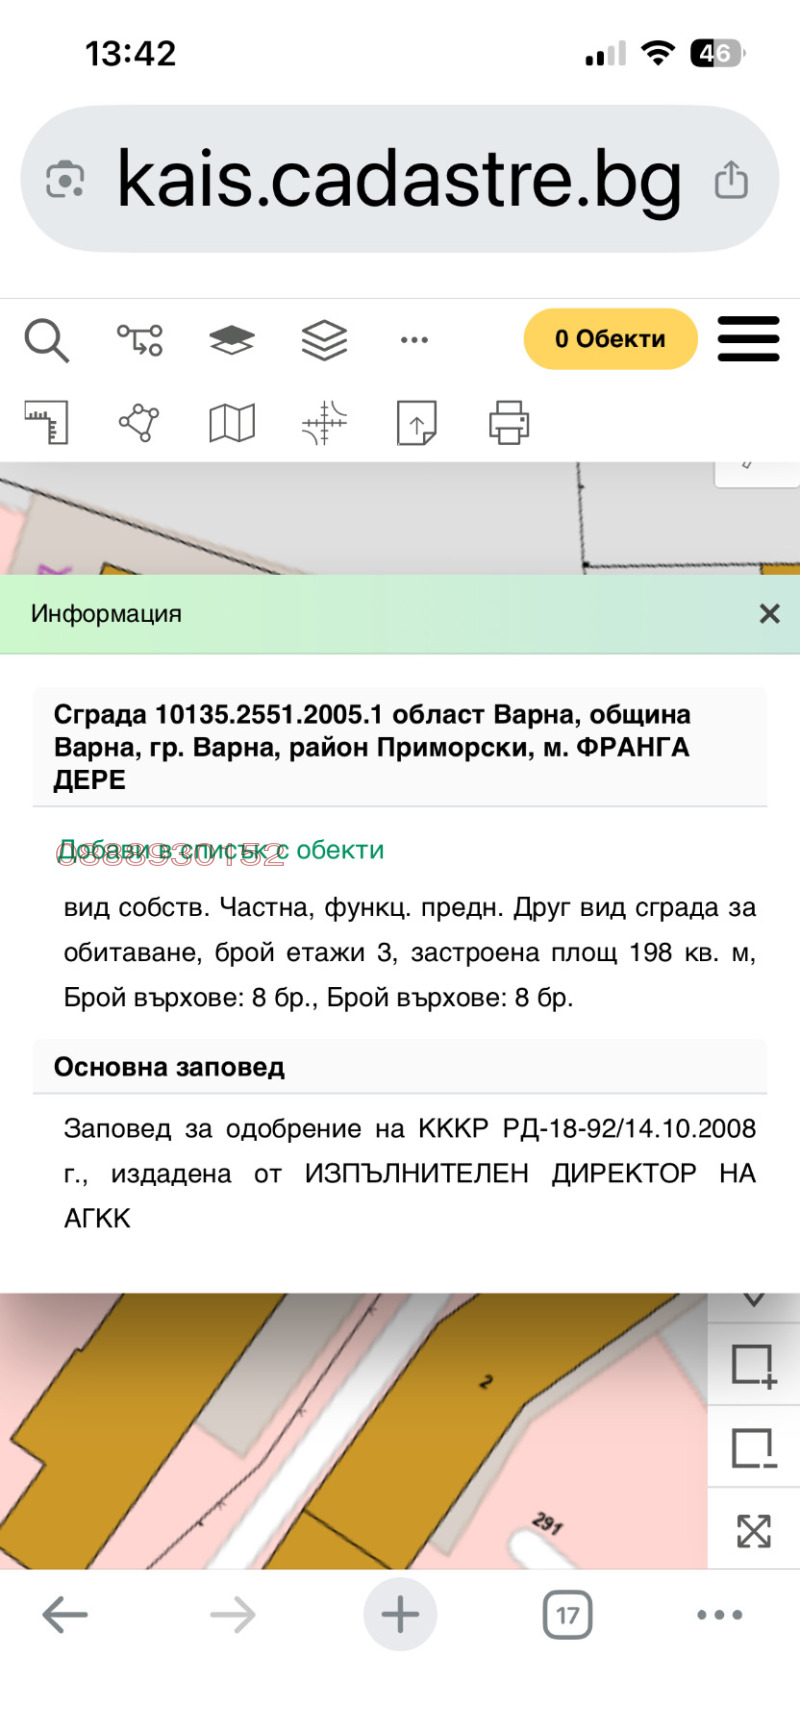The image size is (800, 1730).
Task: Close the Информация panel
Action: 769,614
